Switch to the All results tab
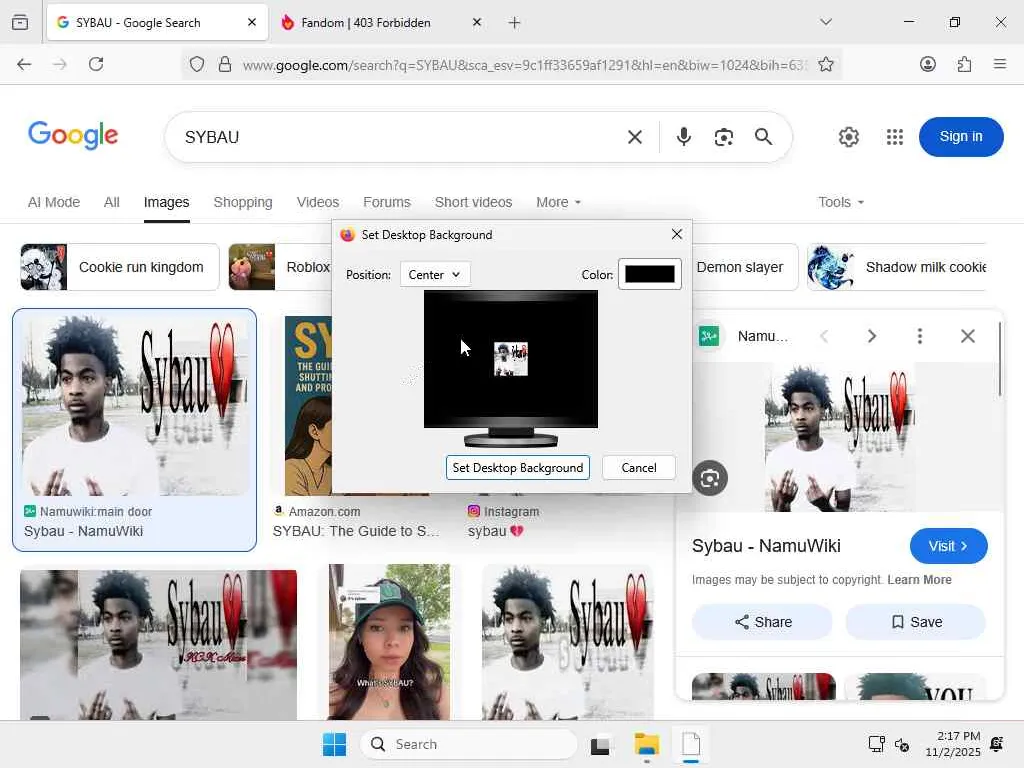Image resolution: width=1024 pixels, height=768 pixels. click(x=112, y=202)
